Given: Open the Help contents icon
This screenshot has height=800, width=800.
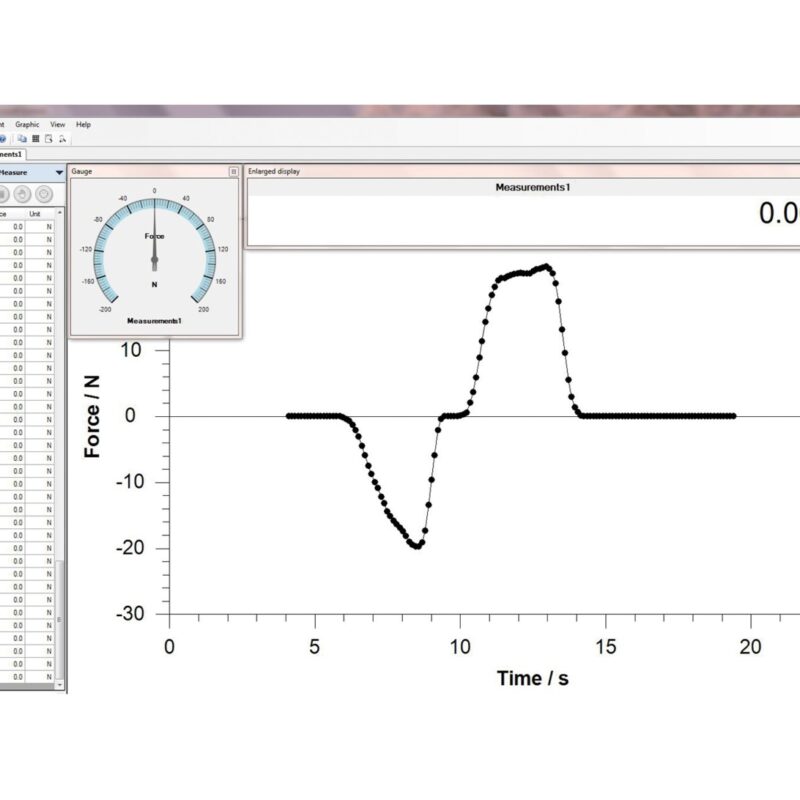Looking at the screenshot, I should coord(3,138).
